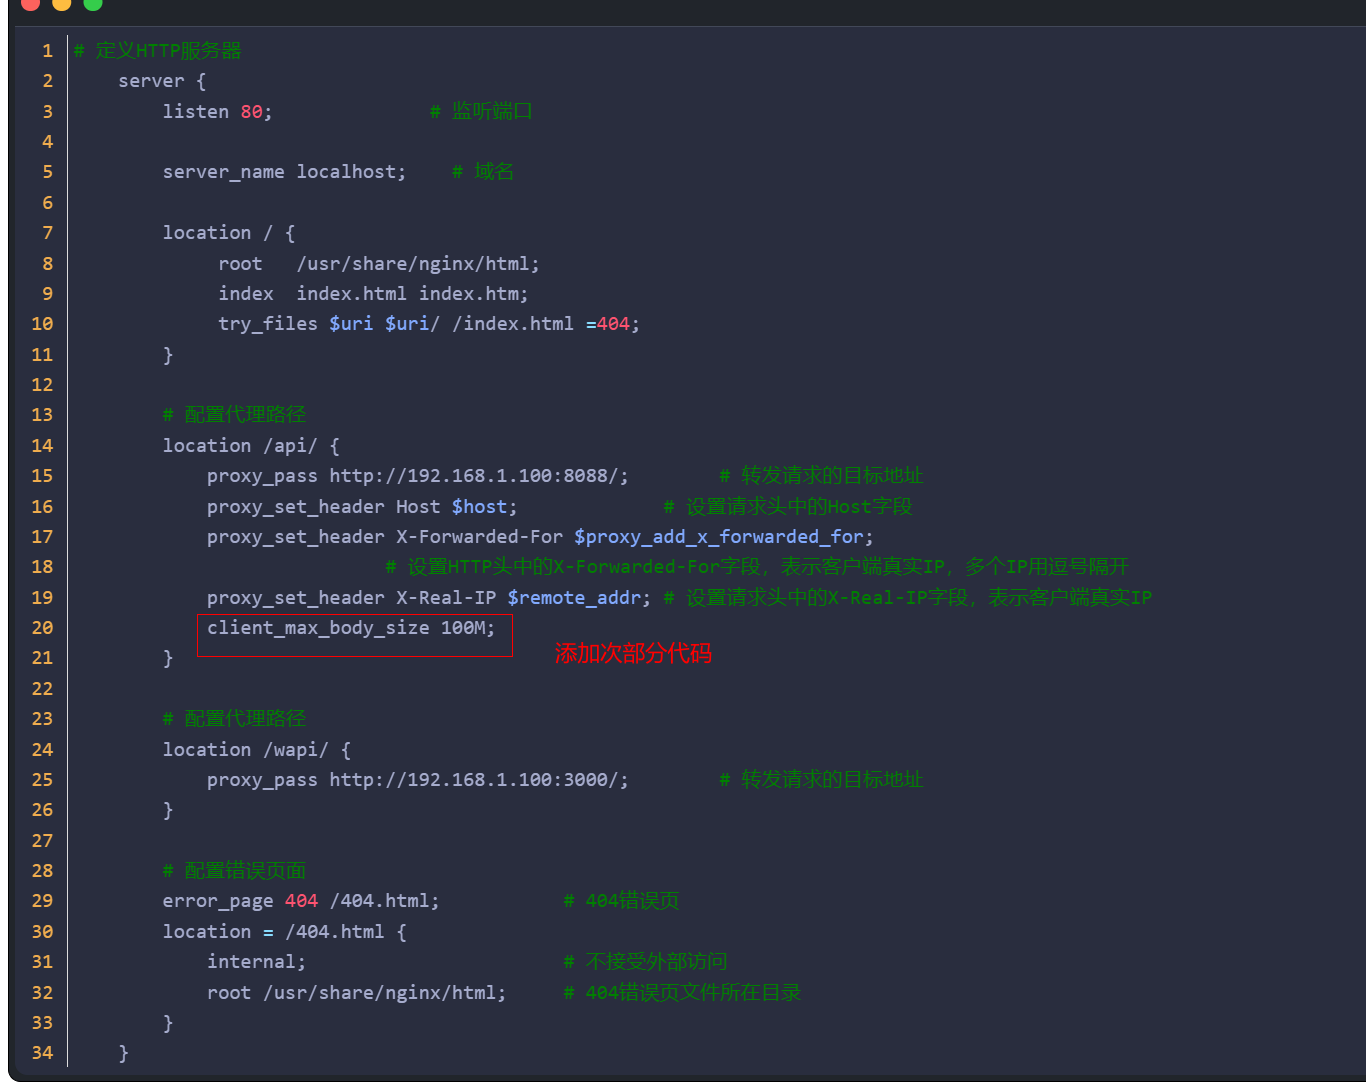Click line number 24 in gutter

(x=42, y=750)
